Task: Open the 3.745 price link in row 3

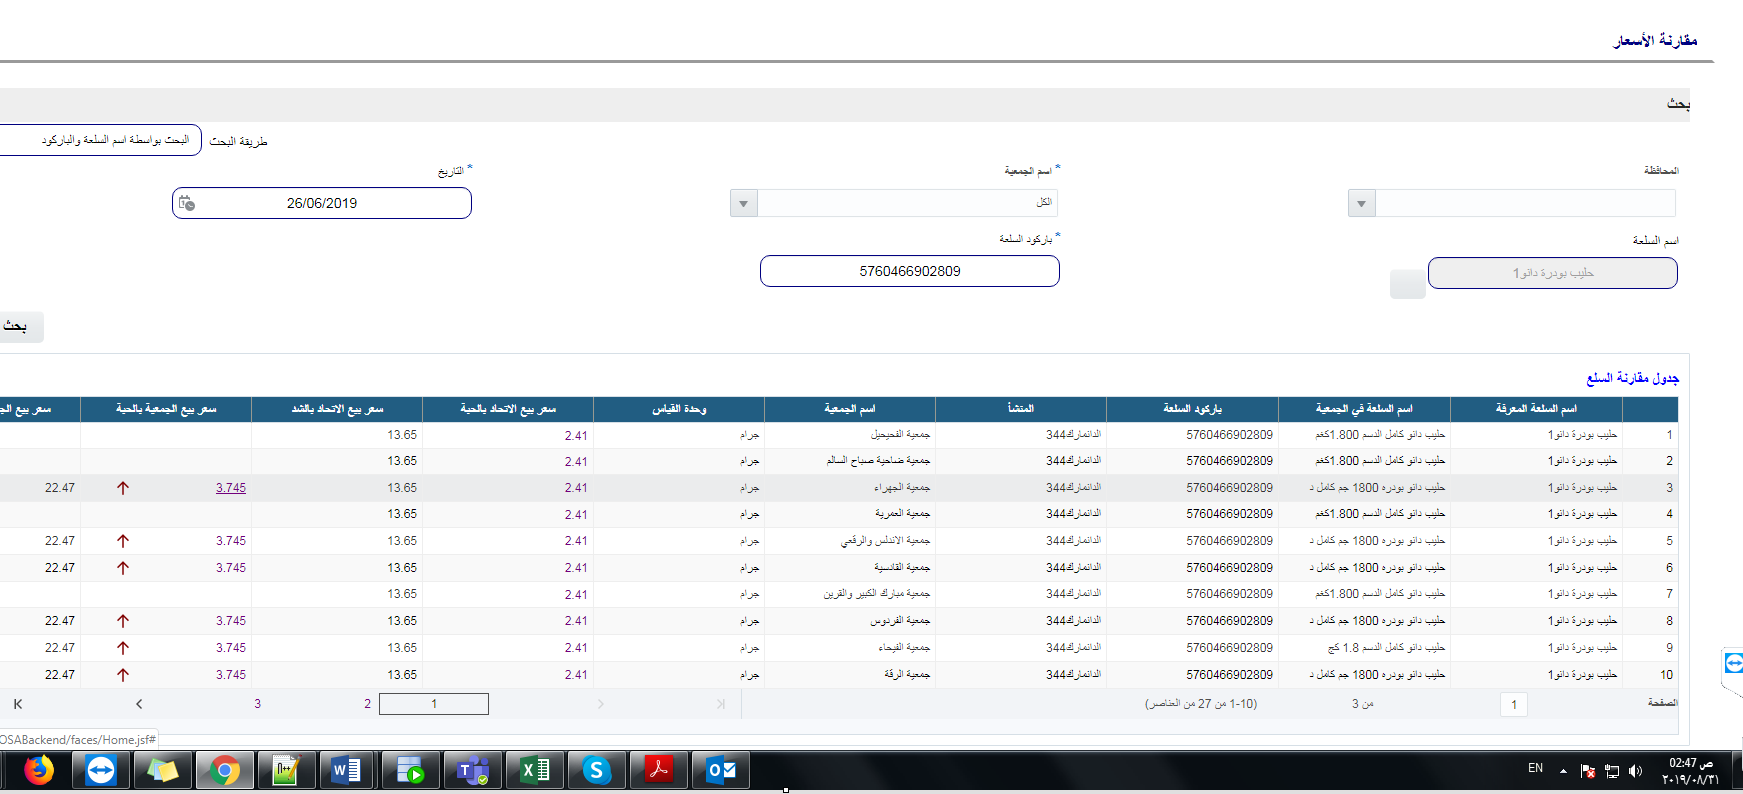Action: (230, 488)
